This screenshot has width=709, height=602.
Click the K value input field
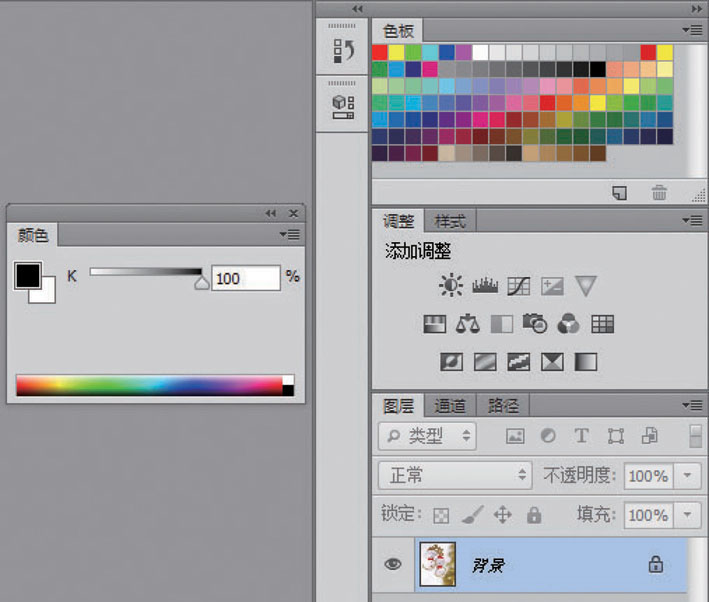[x=245, y=278]
